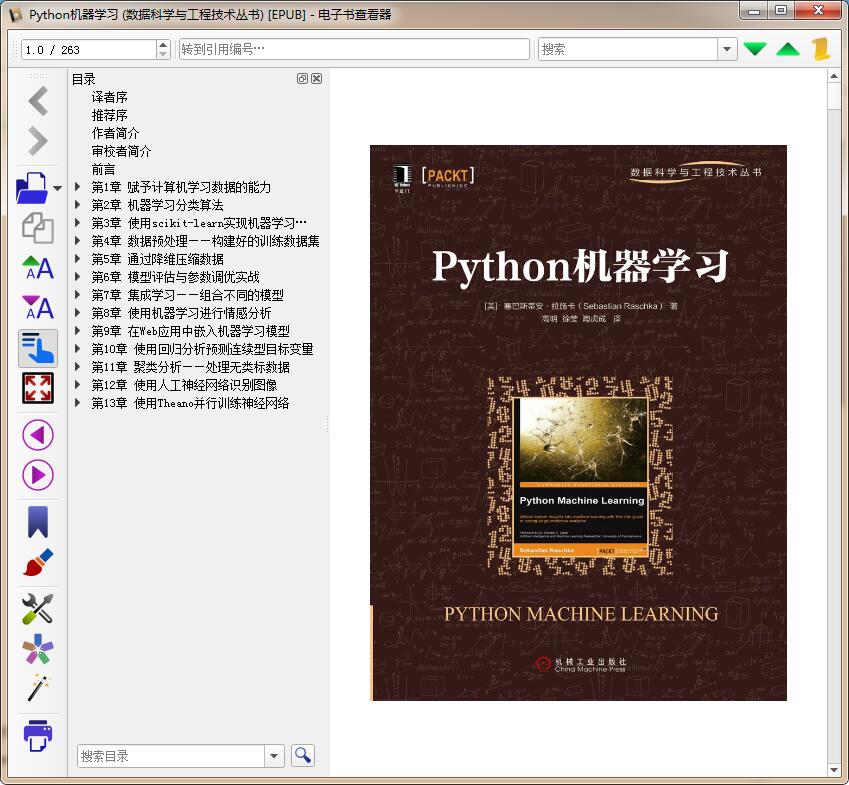Click into the 搜索 search field
The height and width of the screenshot is (785, 849).
coord(628,49)
